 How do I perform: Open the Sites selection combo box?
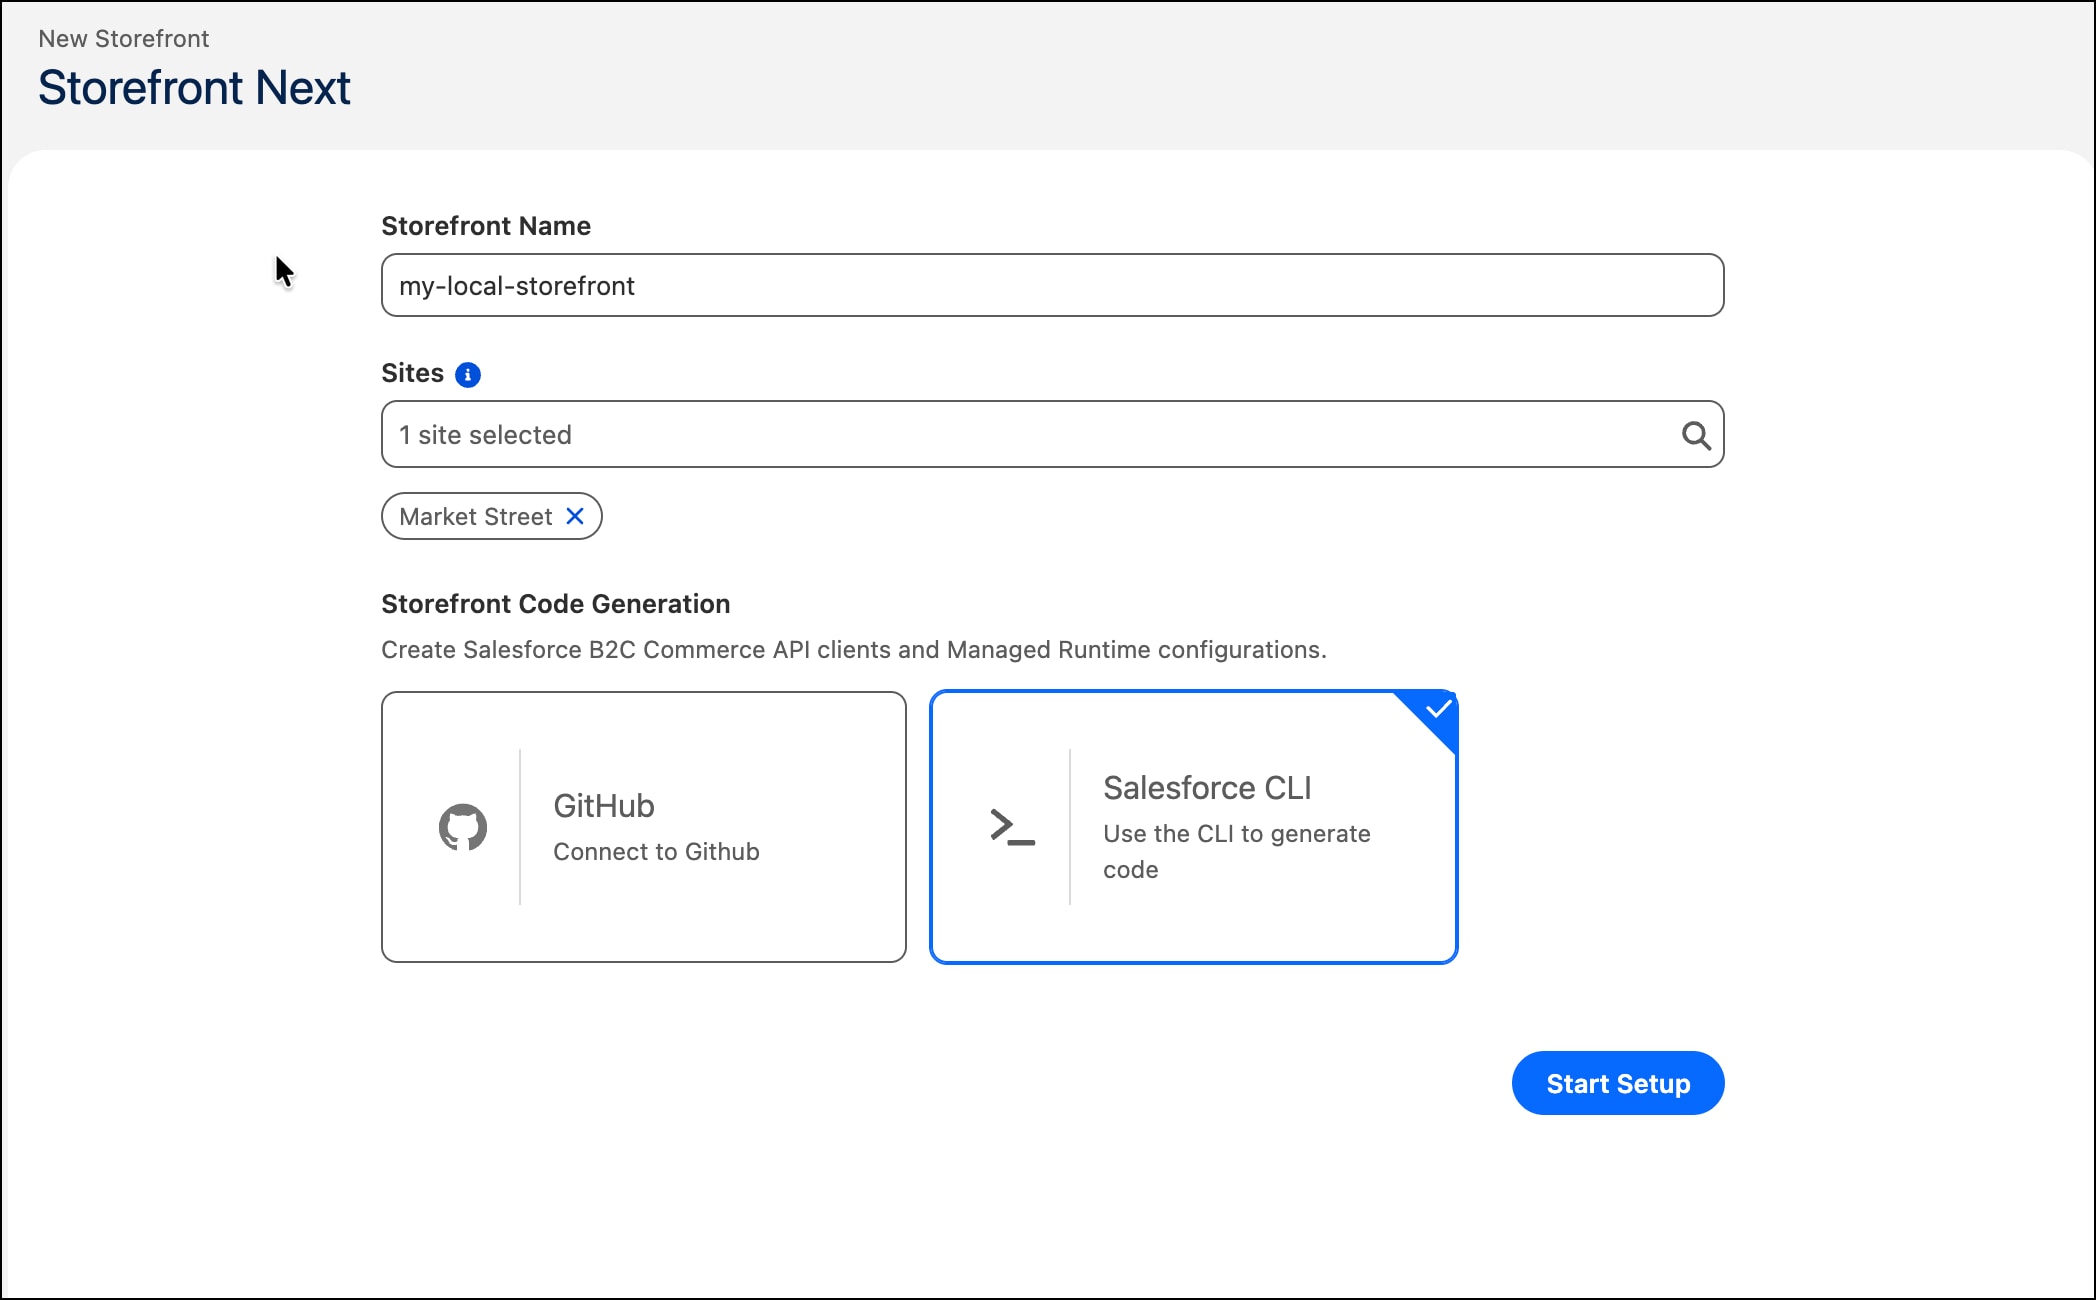coord(1053,434)
